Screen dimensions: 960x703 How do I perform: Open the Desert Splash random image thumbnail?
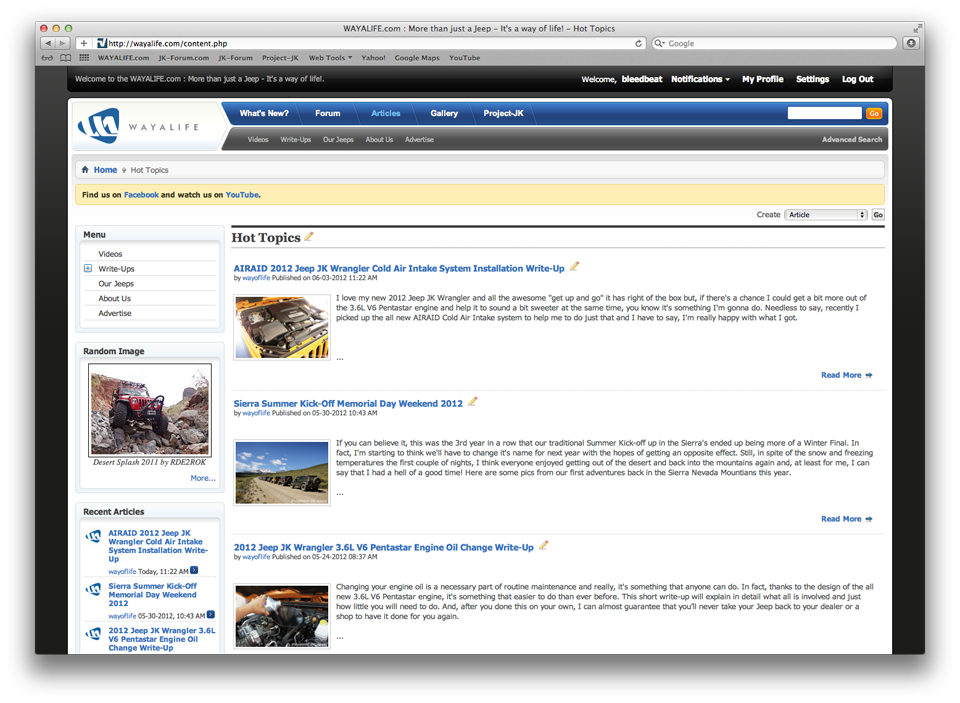point(150,410)
